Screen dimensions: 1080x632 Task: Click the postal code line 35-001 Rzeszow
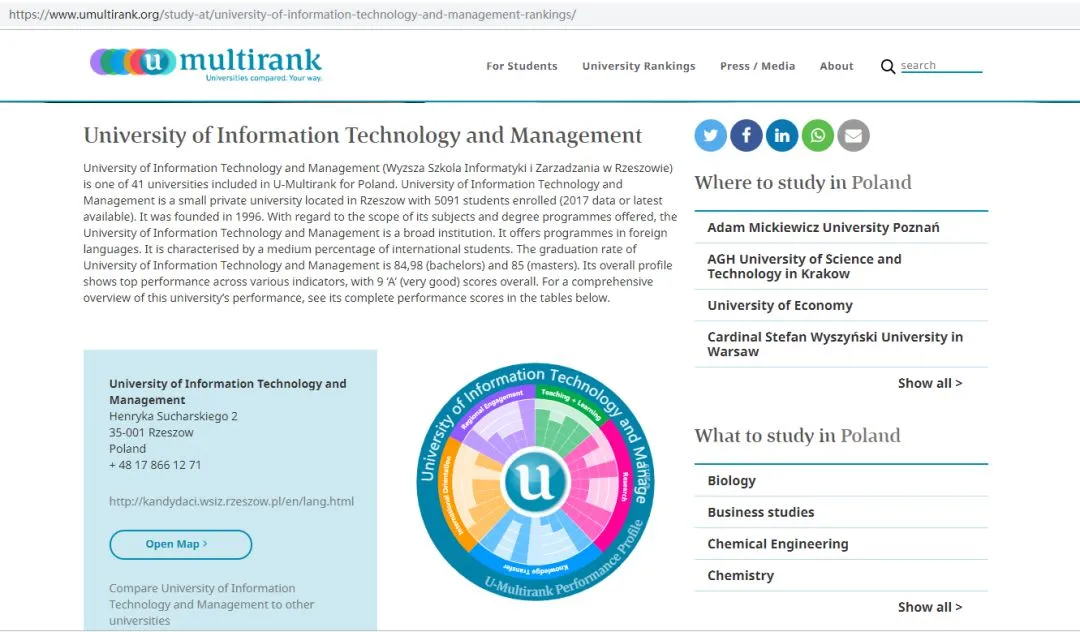point(151,432)
